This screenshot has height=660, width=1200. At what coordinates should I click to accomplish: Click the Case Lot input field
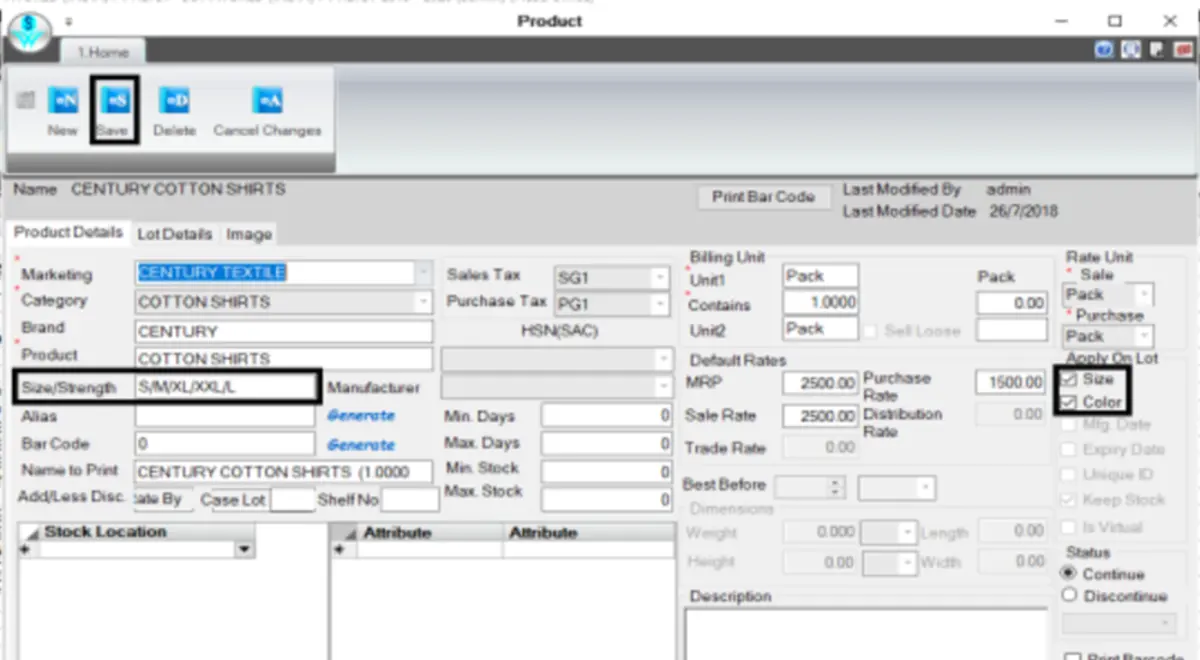tap(293, 499)
